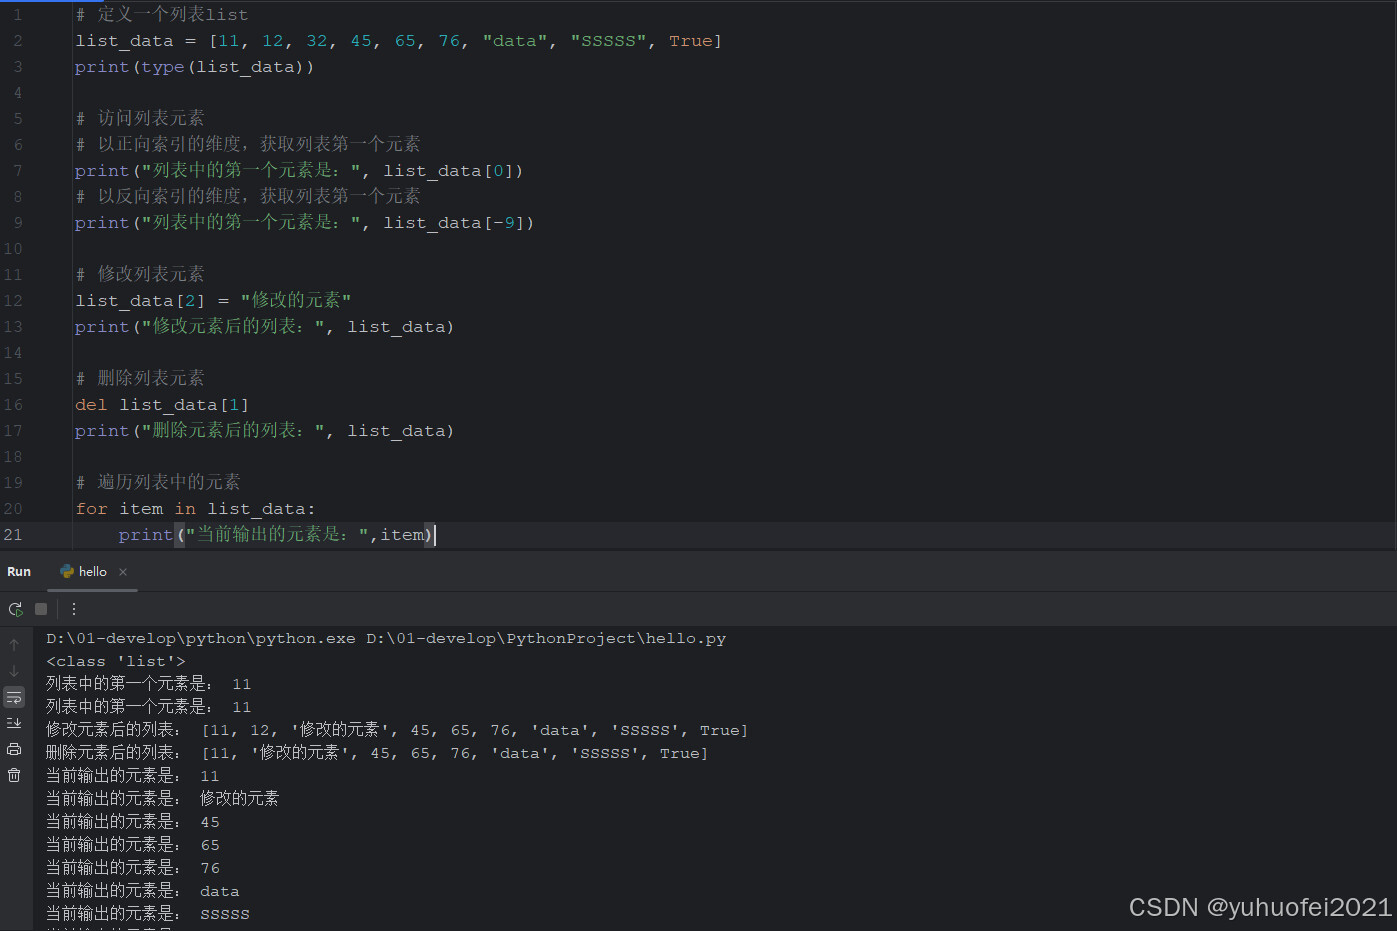
Task: Click list_data[0] in line 7
Action: (x=453, y=171)
